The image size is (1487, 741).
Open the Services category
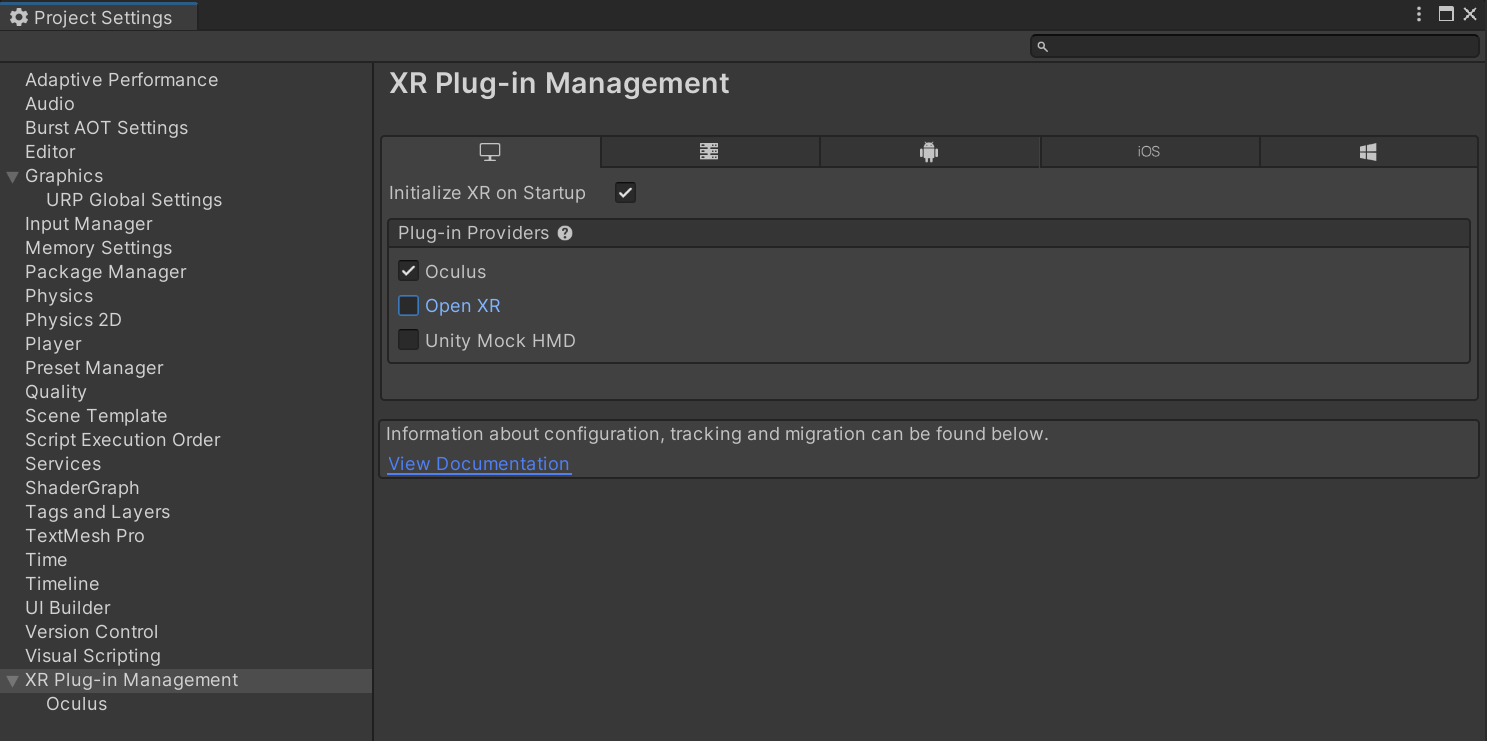click(63, 464)
